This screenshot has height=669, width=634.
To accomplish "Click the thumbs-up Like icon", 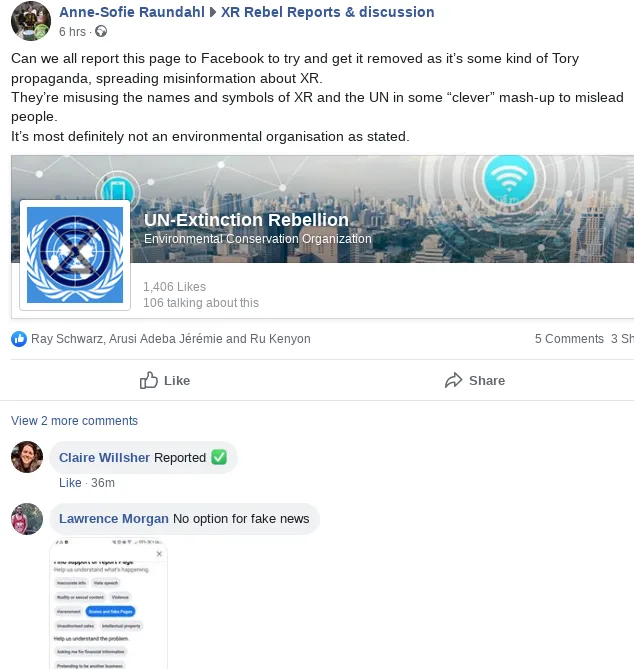I will tap(148, 380).
